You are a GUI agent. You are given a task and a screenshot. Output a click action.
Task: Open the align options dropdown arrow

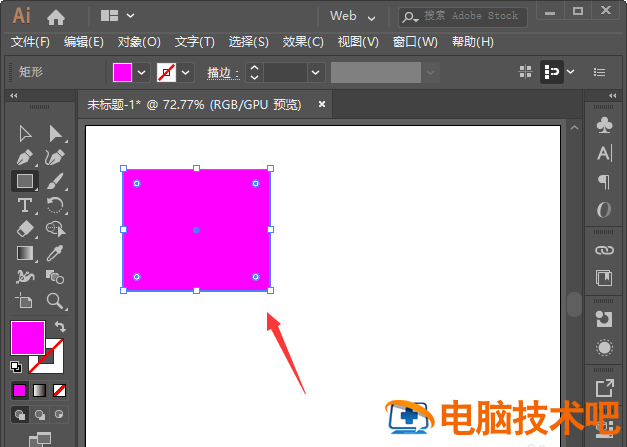pyautogui.click(x=571, y=72)
